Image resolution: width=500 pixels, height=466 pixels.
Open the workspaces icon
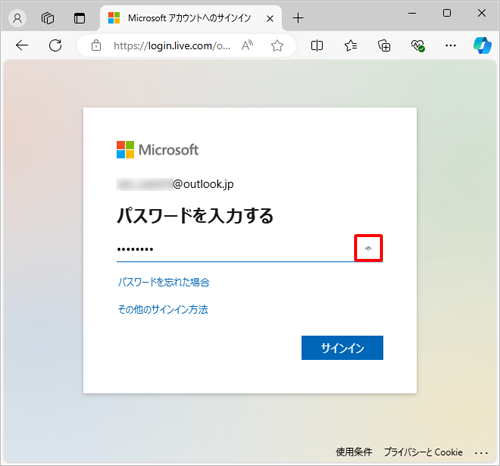(x=48, y=18)
